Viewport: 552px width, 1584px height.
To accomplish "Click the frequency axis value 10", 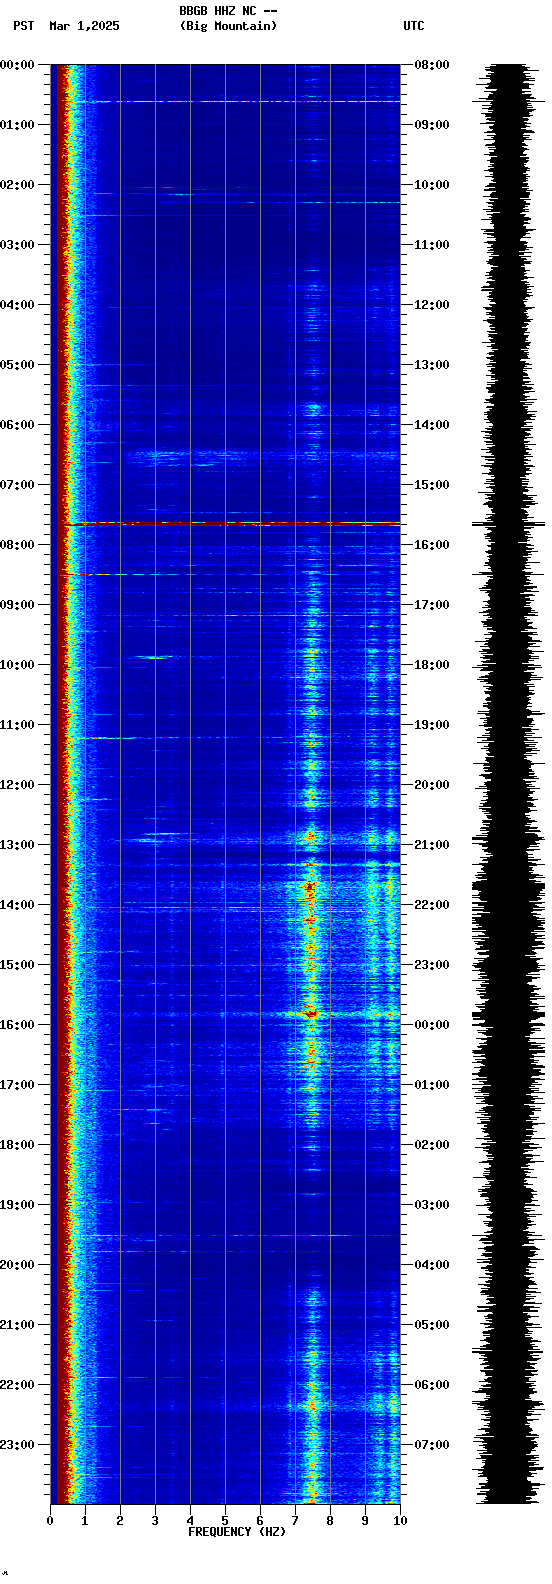I will (400, 1521).
